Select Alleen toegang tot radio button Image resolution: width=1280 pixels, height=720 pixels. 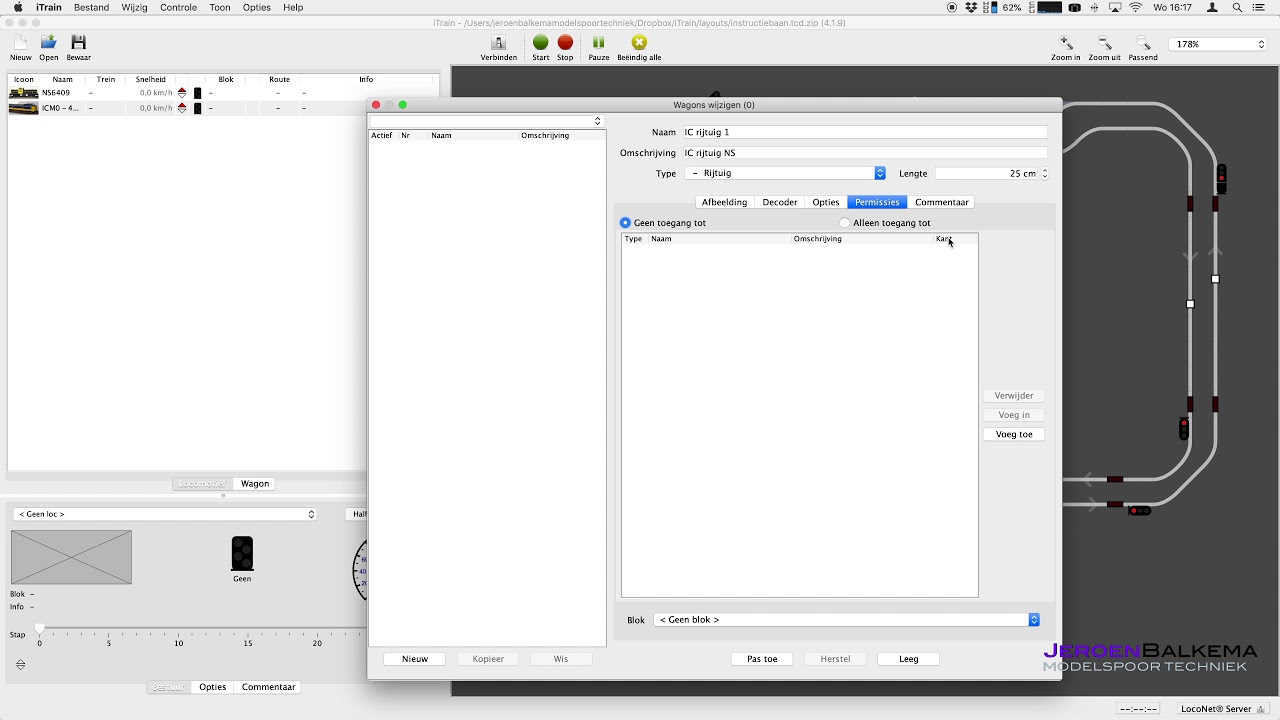pyautogui.click(x=845, y=223)
